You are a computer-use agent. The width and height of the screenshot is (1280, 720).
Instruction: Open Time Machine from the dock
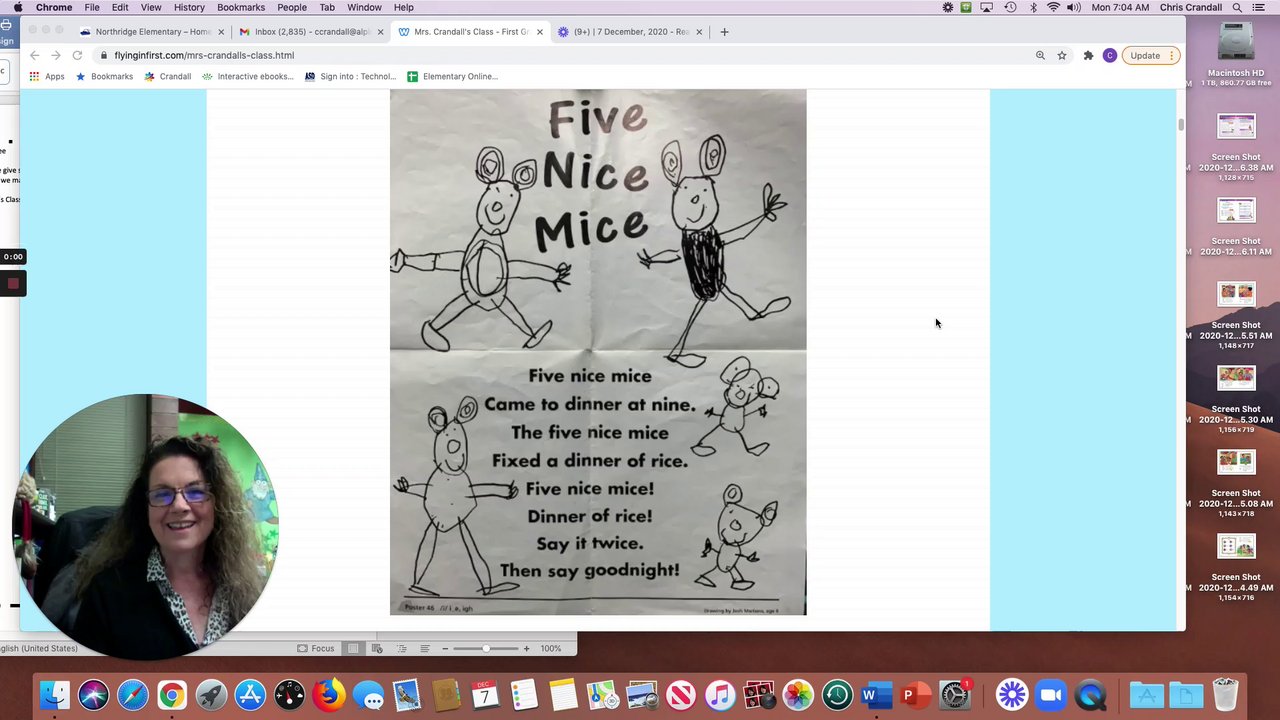tap(837, 694)
